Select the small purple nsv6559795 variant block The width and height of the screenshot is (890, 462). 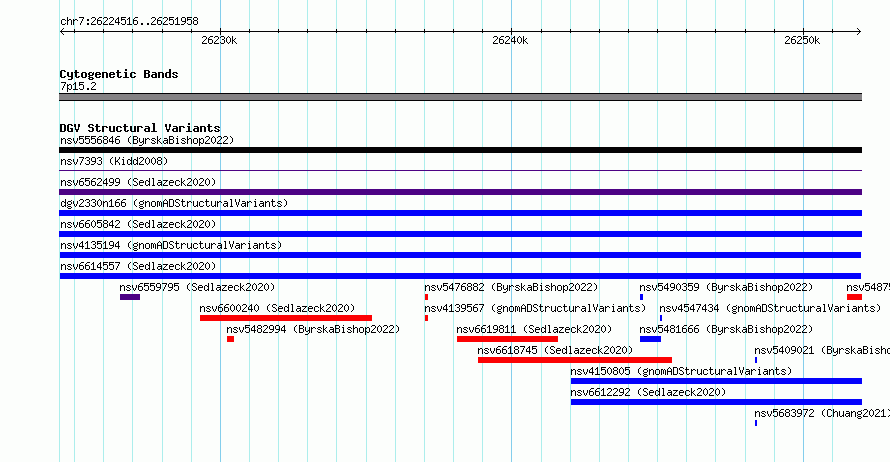[x=130, y=297]
